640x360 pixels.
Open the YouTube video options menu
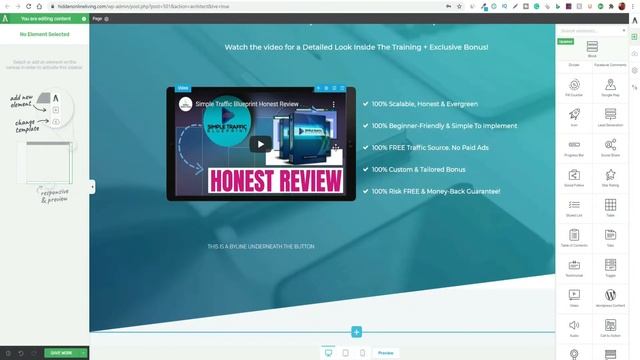(333, 104)
